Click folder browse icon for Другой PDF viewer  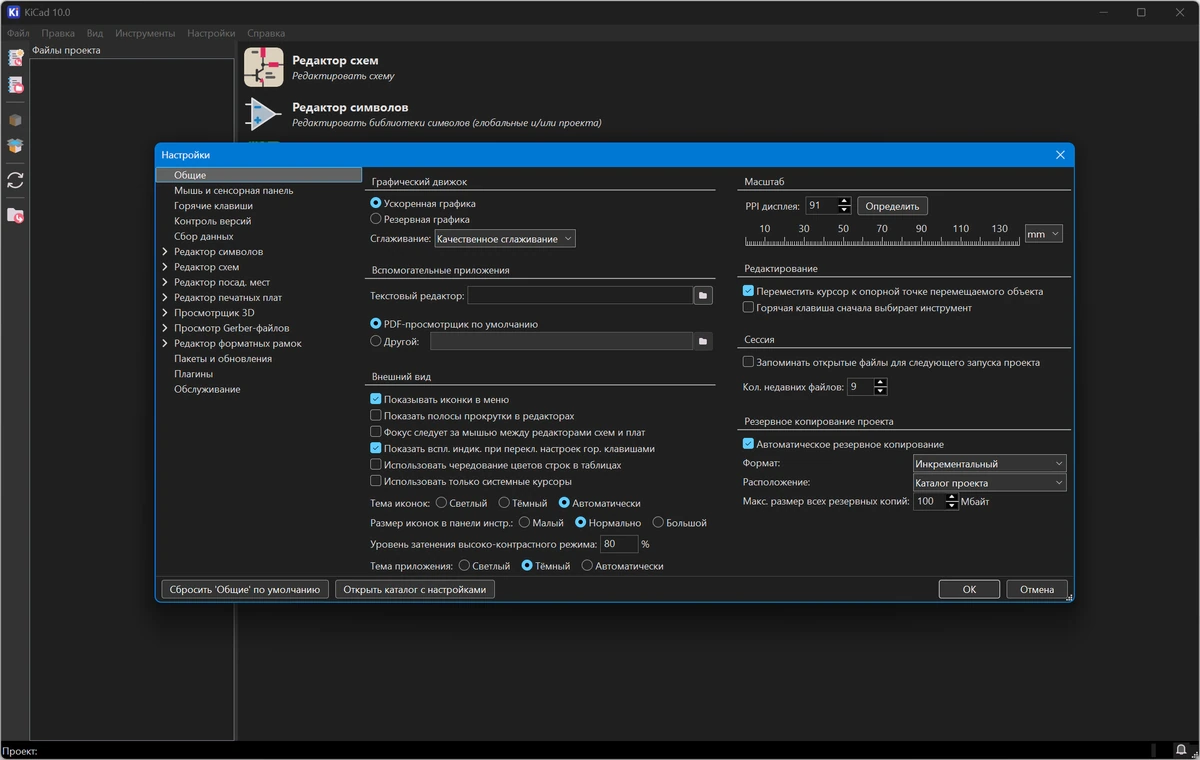coord(703,342)
